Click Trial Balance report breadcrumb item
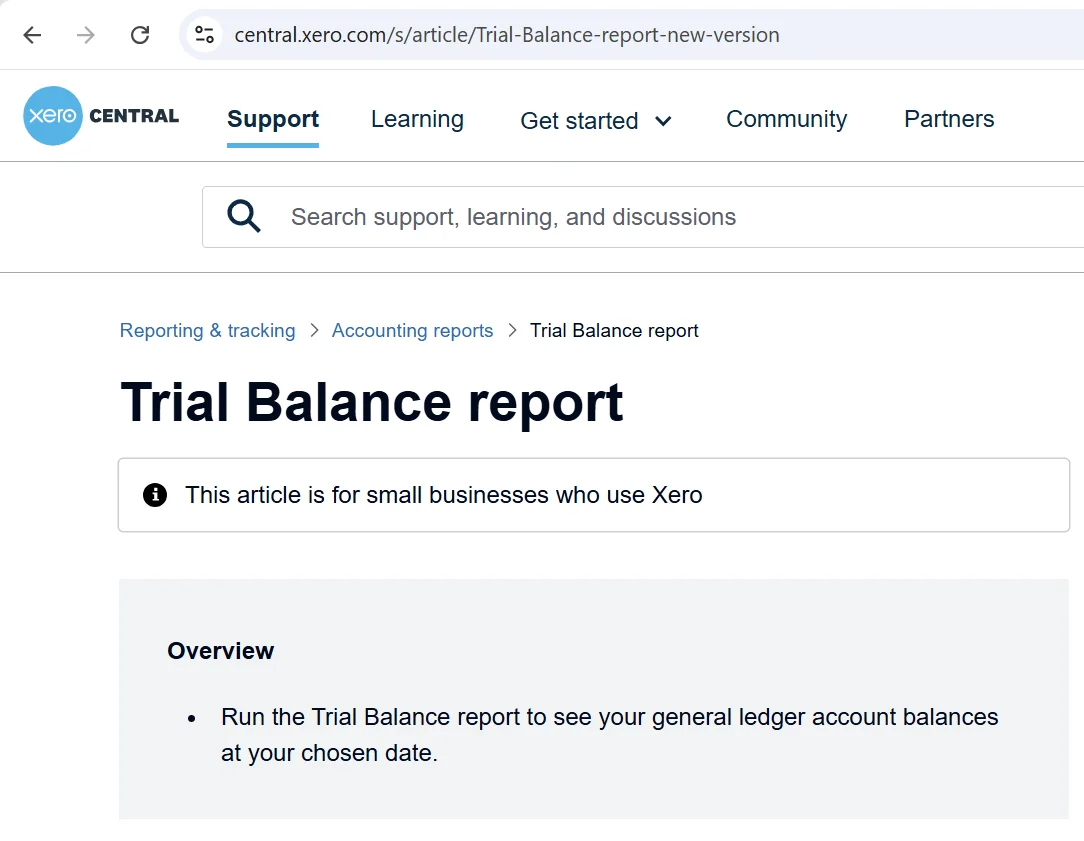Screen dimensions: 1084x841 [614, 331]
